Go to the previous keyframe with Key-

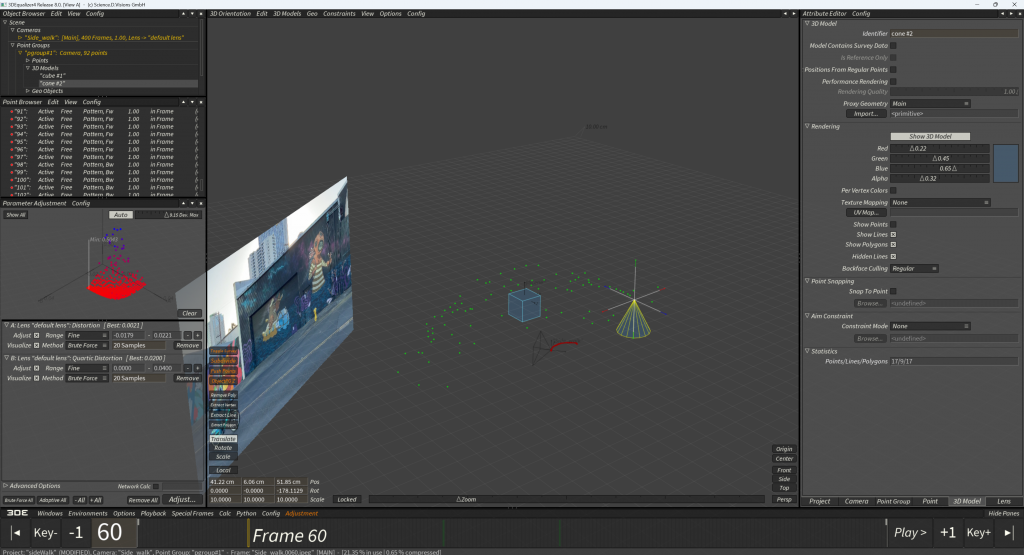[x=45, y=533]
